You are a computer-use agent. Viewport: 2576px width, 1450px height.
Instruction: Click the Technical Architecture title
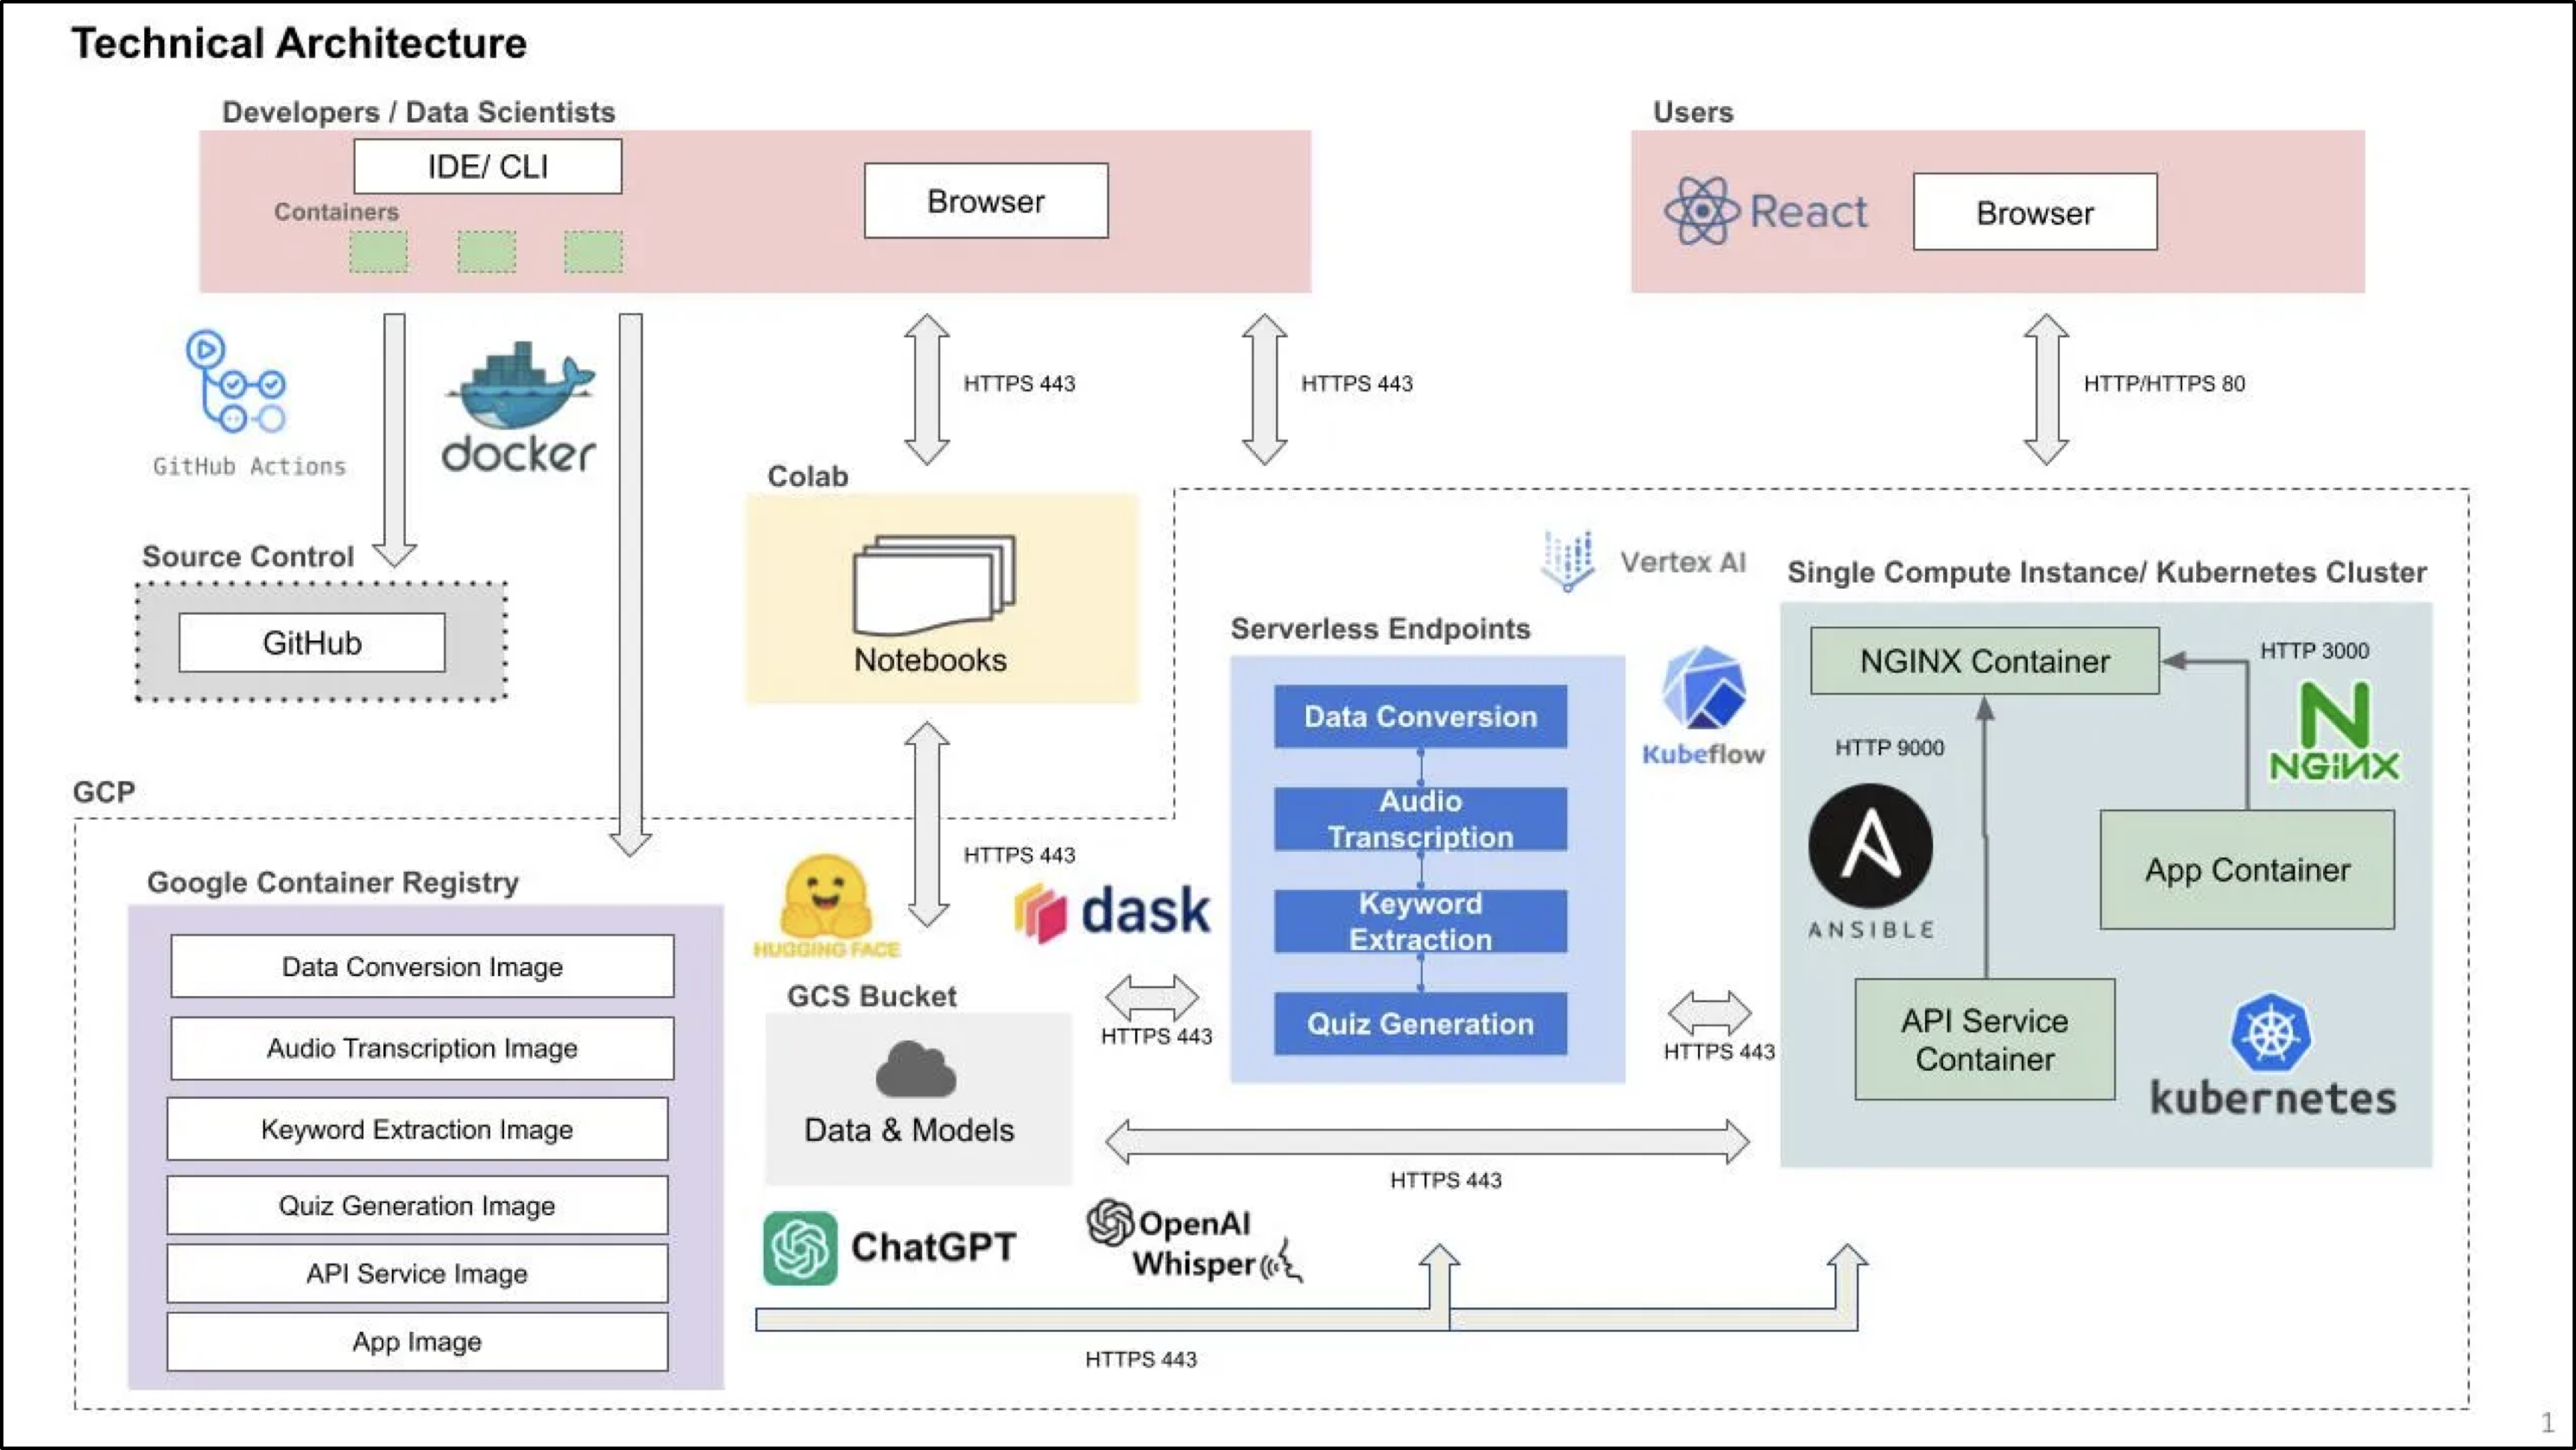pyautogui.click(x=299, y=44)
